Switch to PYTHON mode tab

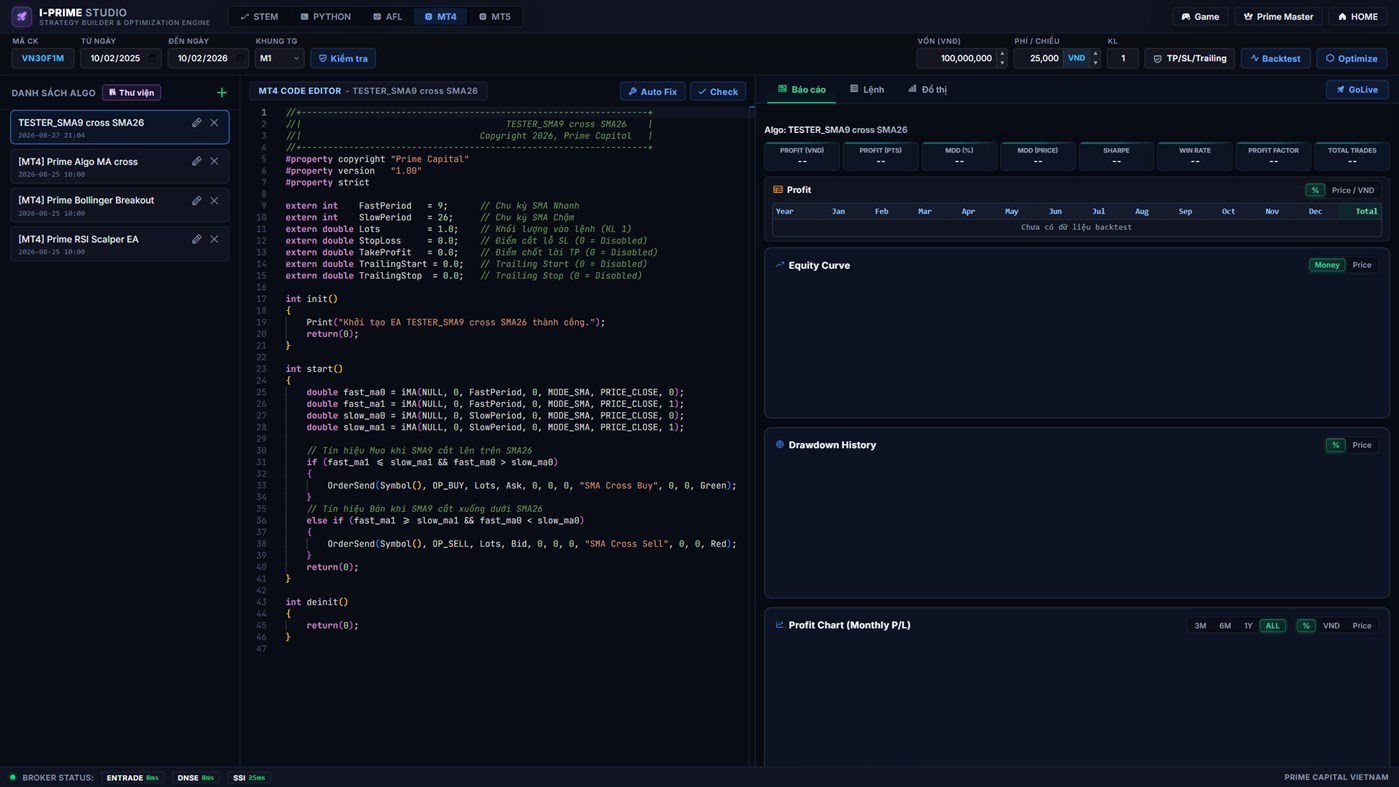tap(326, 16)
